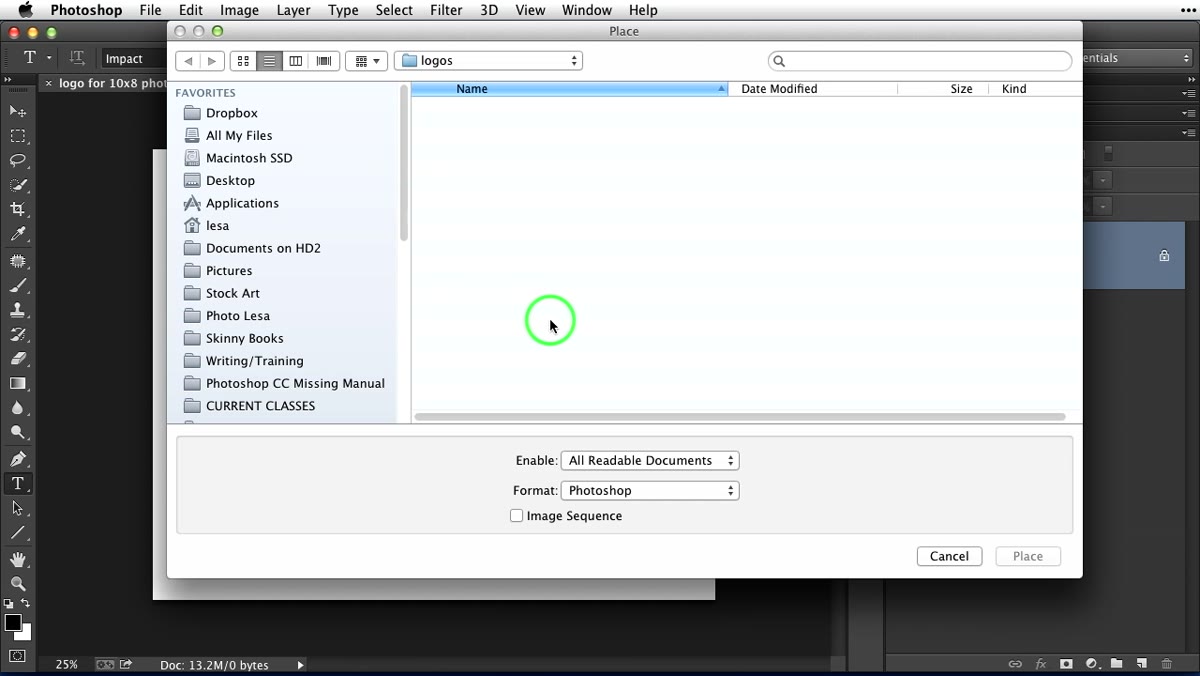Select the History Brush tool
The width and height of the screenshot is (1200, 676).
(x=18, y=335)
